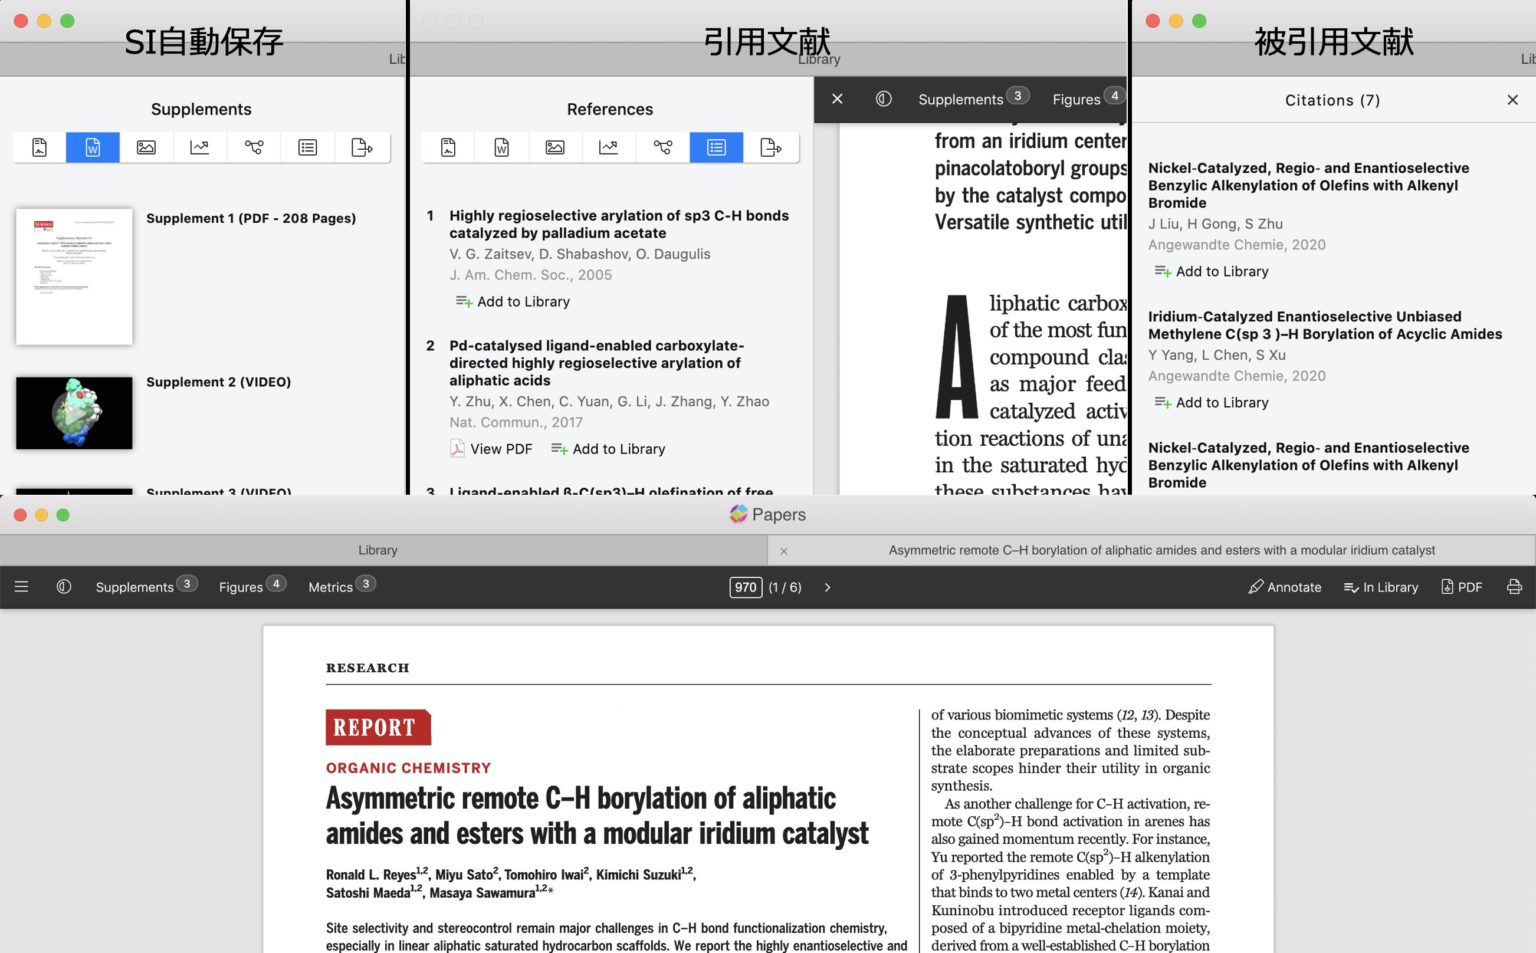Select 'Supplement 1 (PDF - 208 Pages)' title
This screenshot has height=953, width=1536.
point(251,218)
